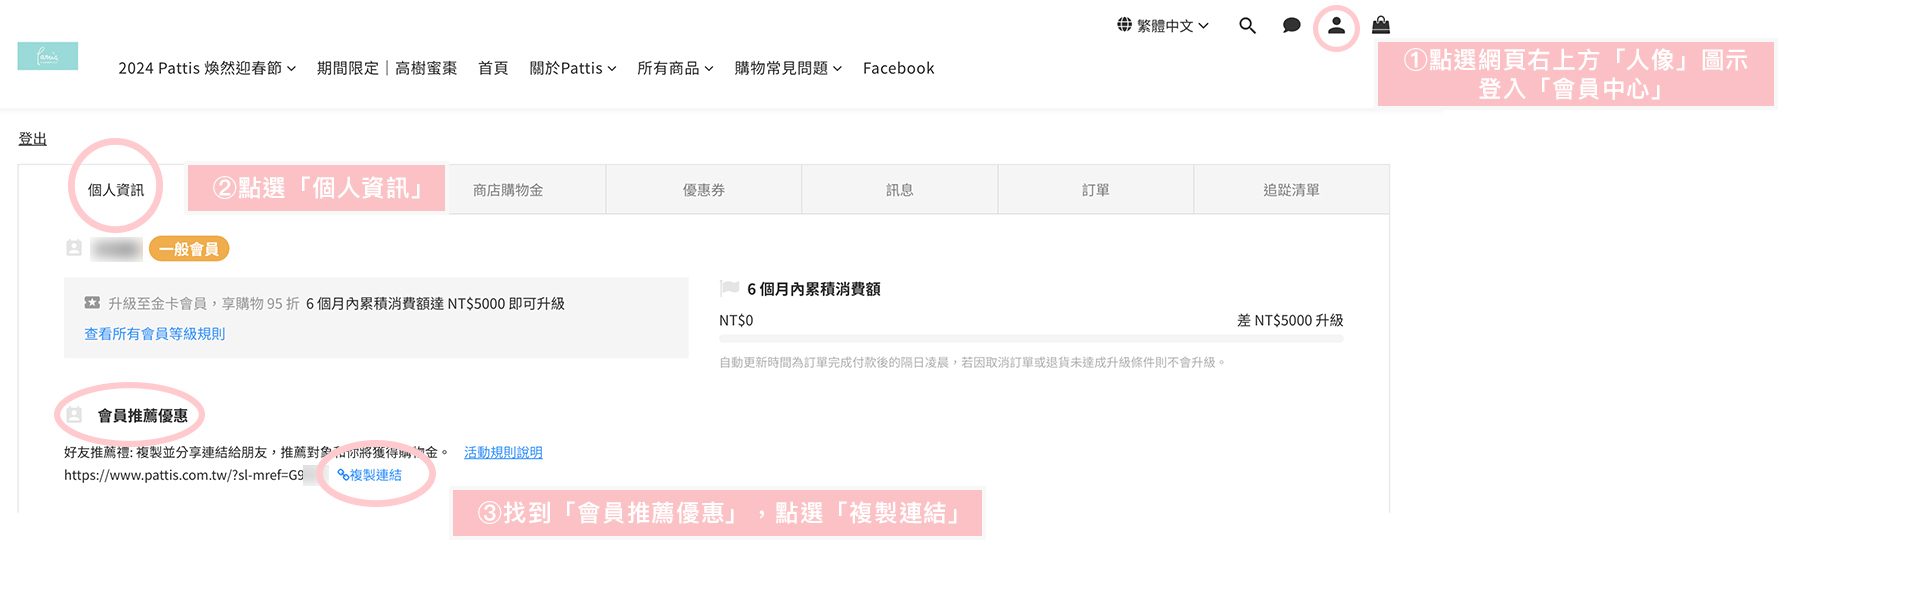Click the spending progress bar

coord(1031,339)
